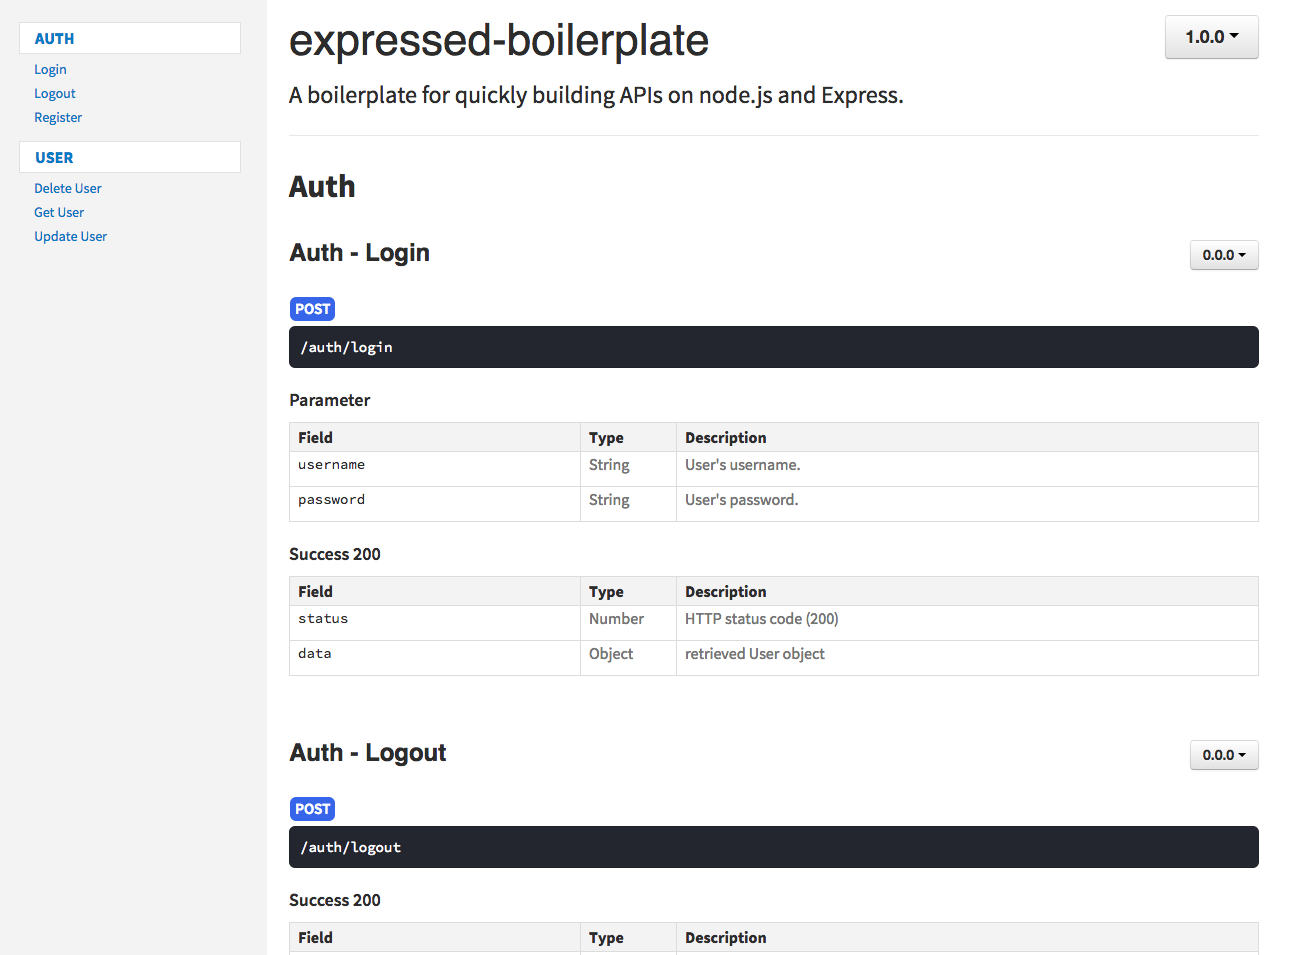Click the "User's username." description cell

click(x=967, y=469)
